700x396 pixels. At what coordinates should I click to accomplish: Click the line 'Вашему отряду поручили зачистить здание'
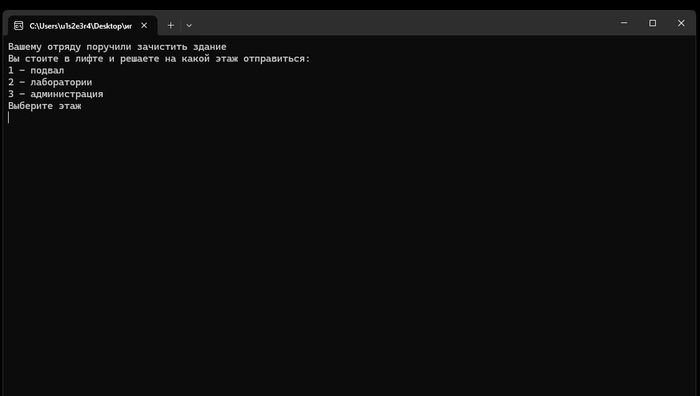pos(117,47)
